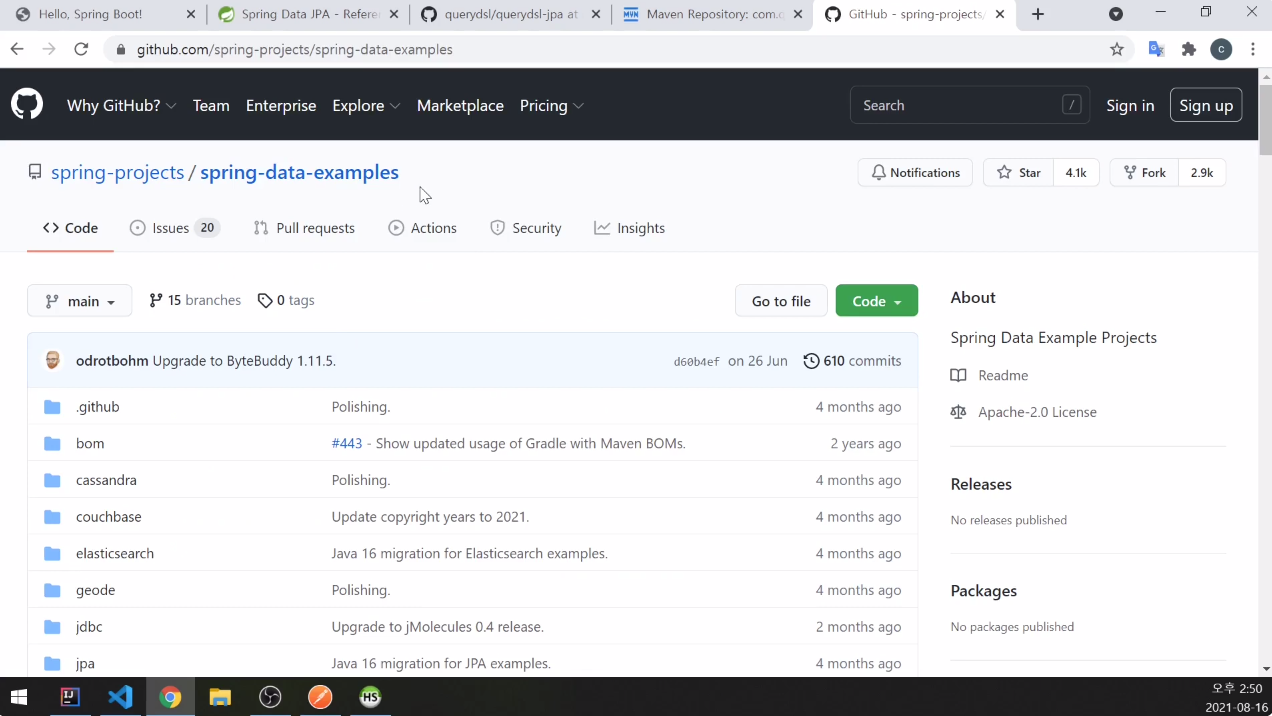Viewport: 1272px width, 716px height.
Task: View the 15 branches link
Action: pos(195,300)
